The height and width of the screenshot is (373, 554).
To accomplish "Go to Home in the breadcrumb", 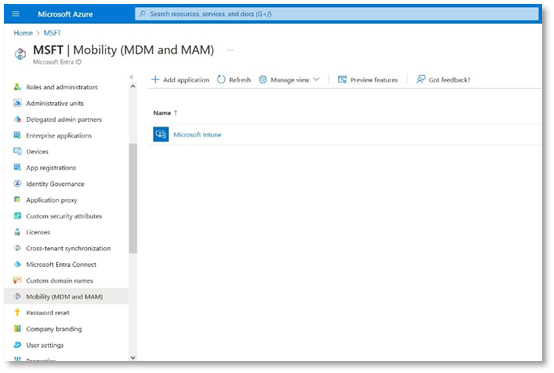I will [23, 33].
